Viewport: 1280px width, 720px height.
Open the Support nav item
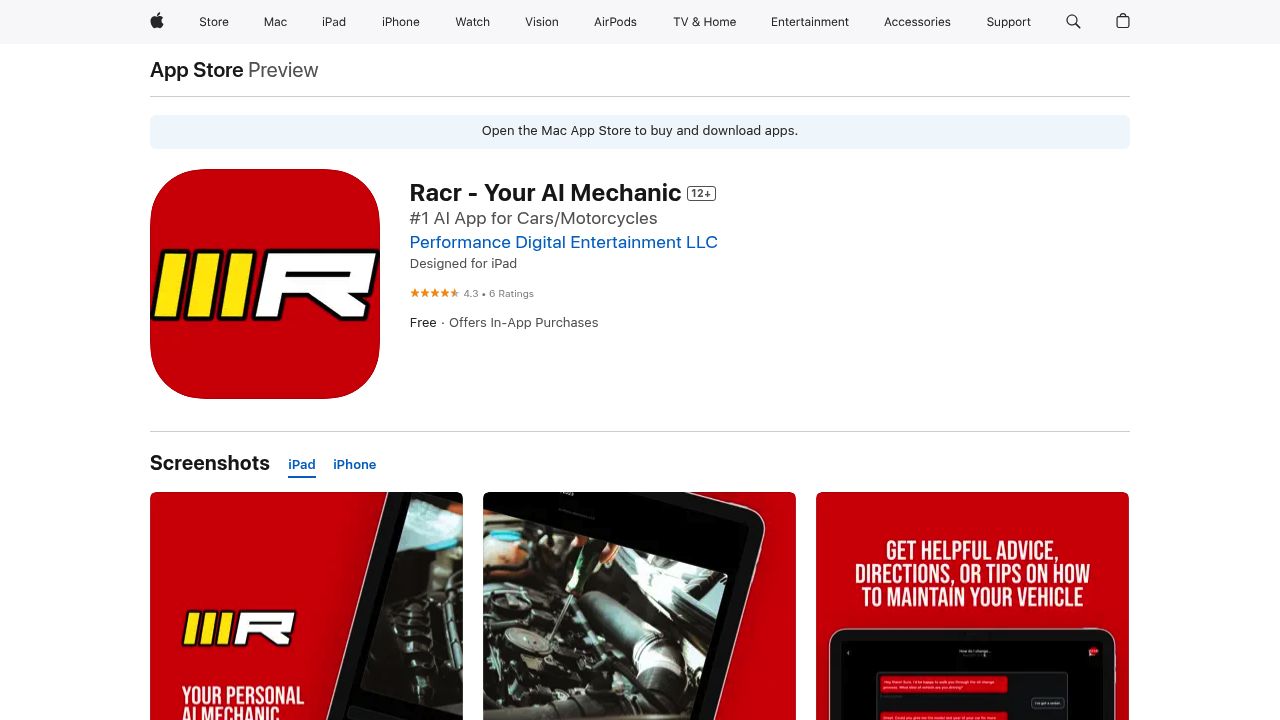click(x=1008, y=22)
